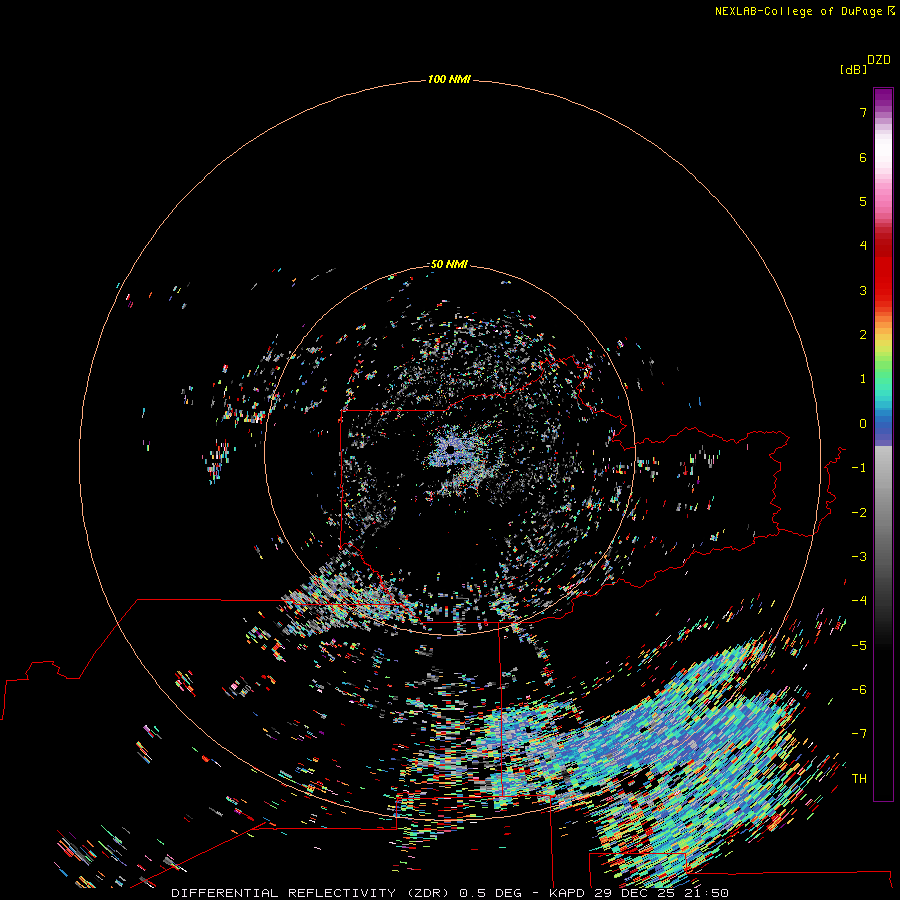Screen dimensions: 900x900
Task: Click the -6 value on the color scale
Action: [859, 690]
